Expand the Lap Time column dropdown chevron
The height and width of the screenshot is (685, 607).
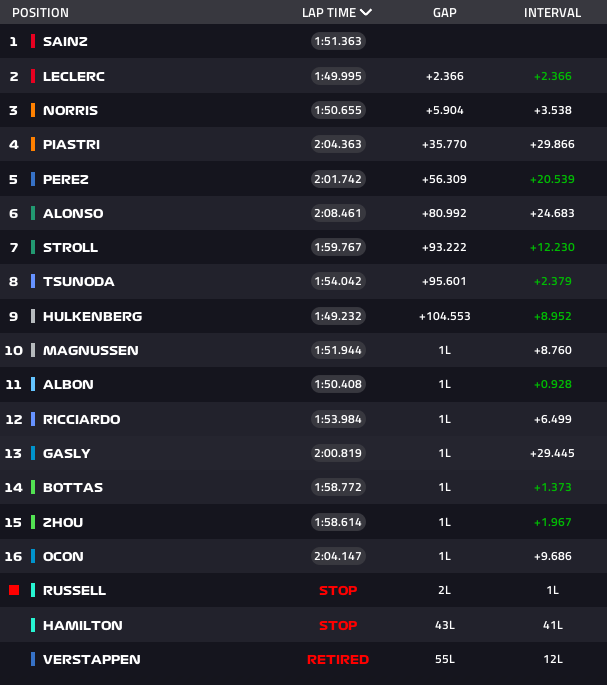click(x=366, y=13)
